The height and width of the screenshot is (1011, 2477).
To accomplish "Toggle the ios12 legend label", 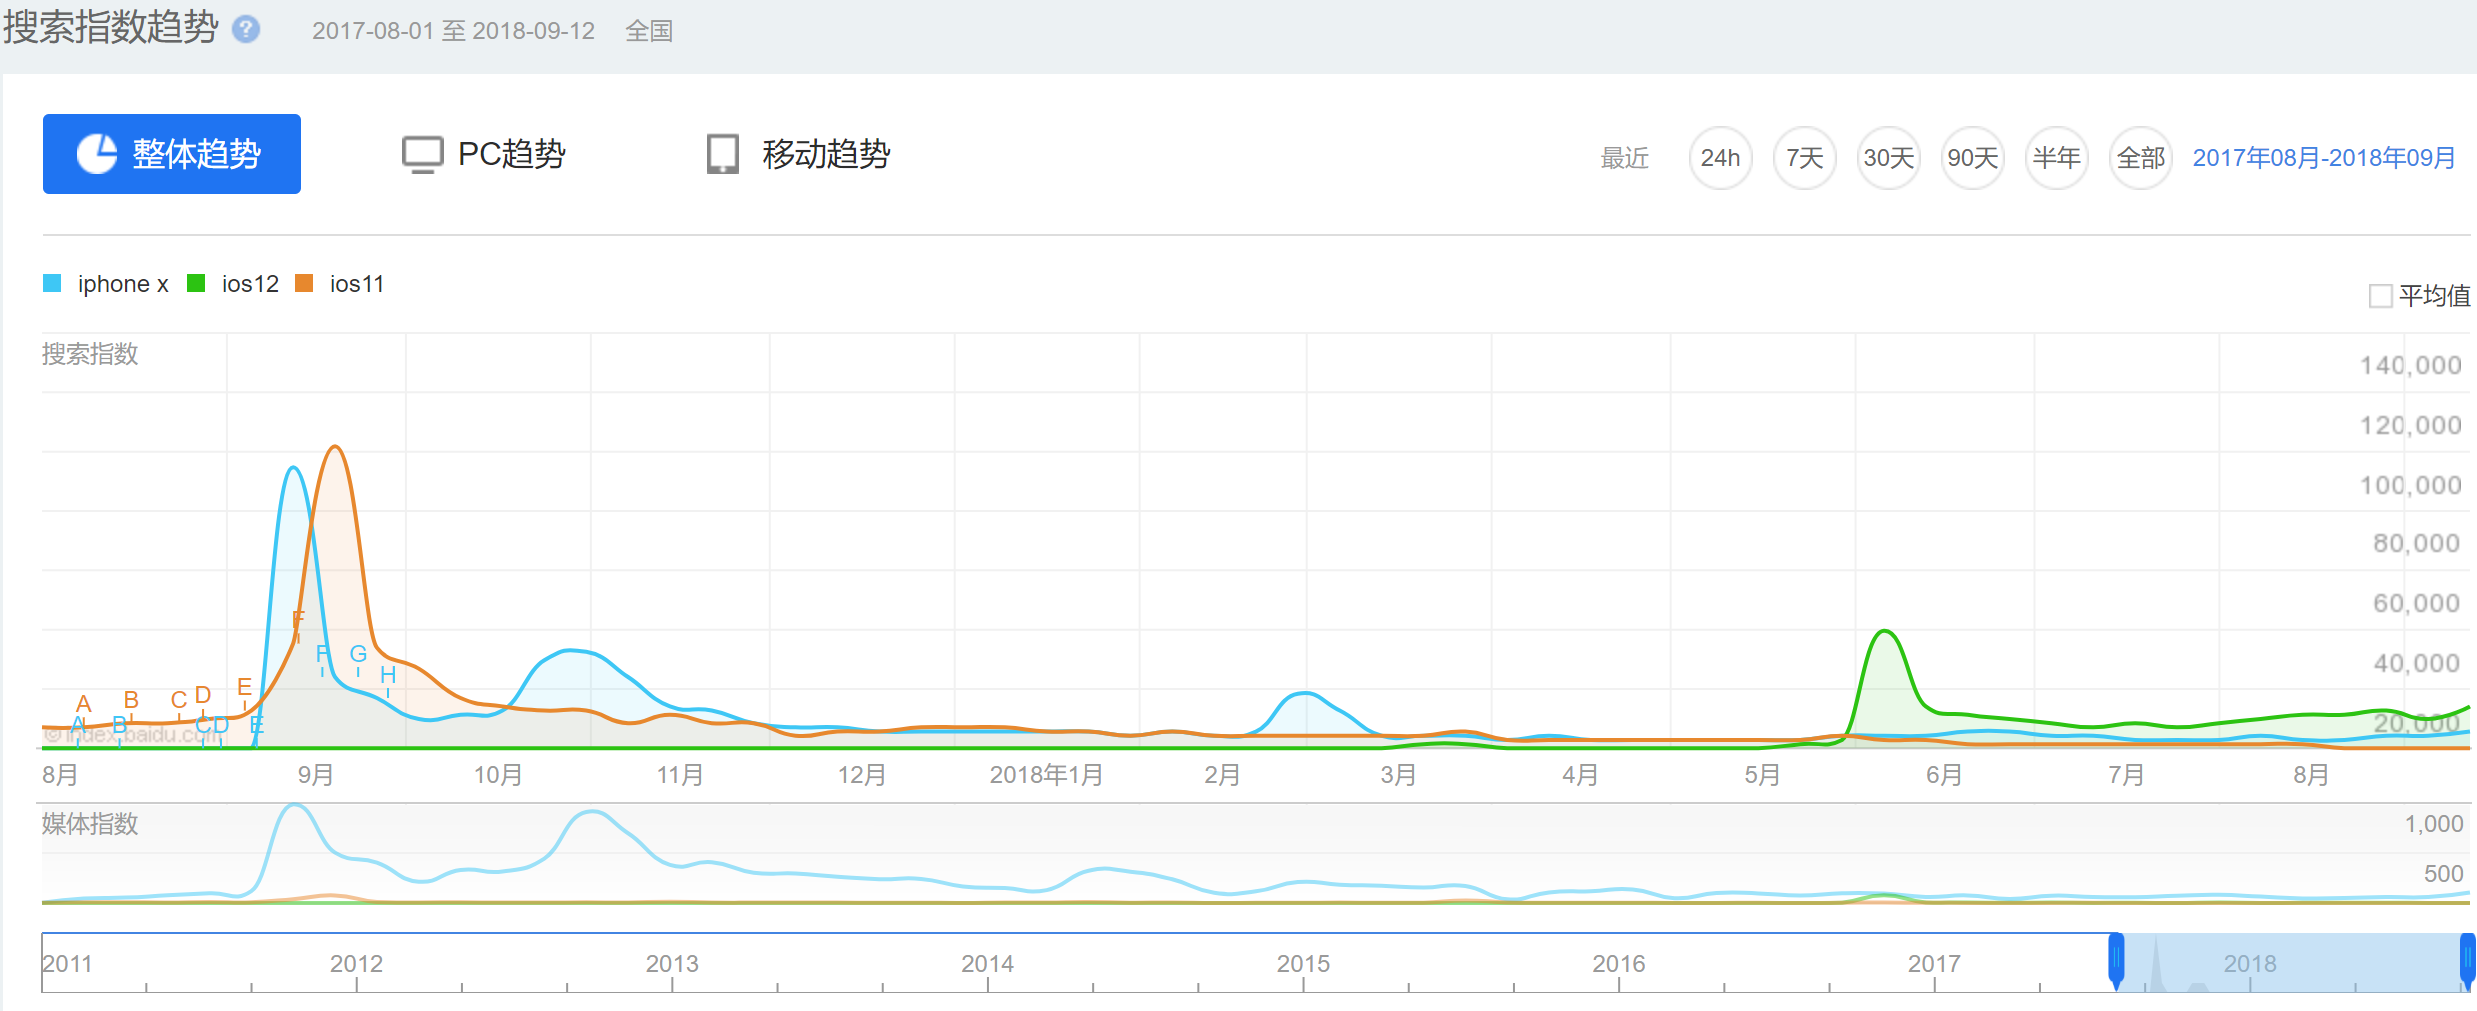I will 250,284.
